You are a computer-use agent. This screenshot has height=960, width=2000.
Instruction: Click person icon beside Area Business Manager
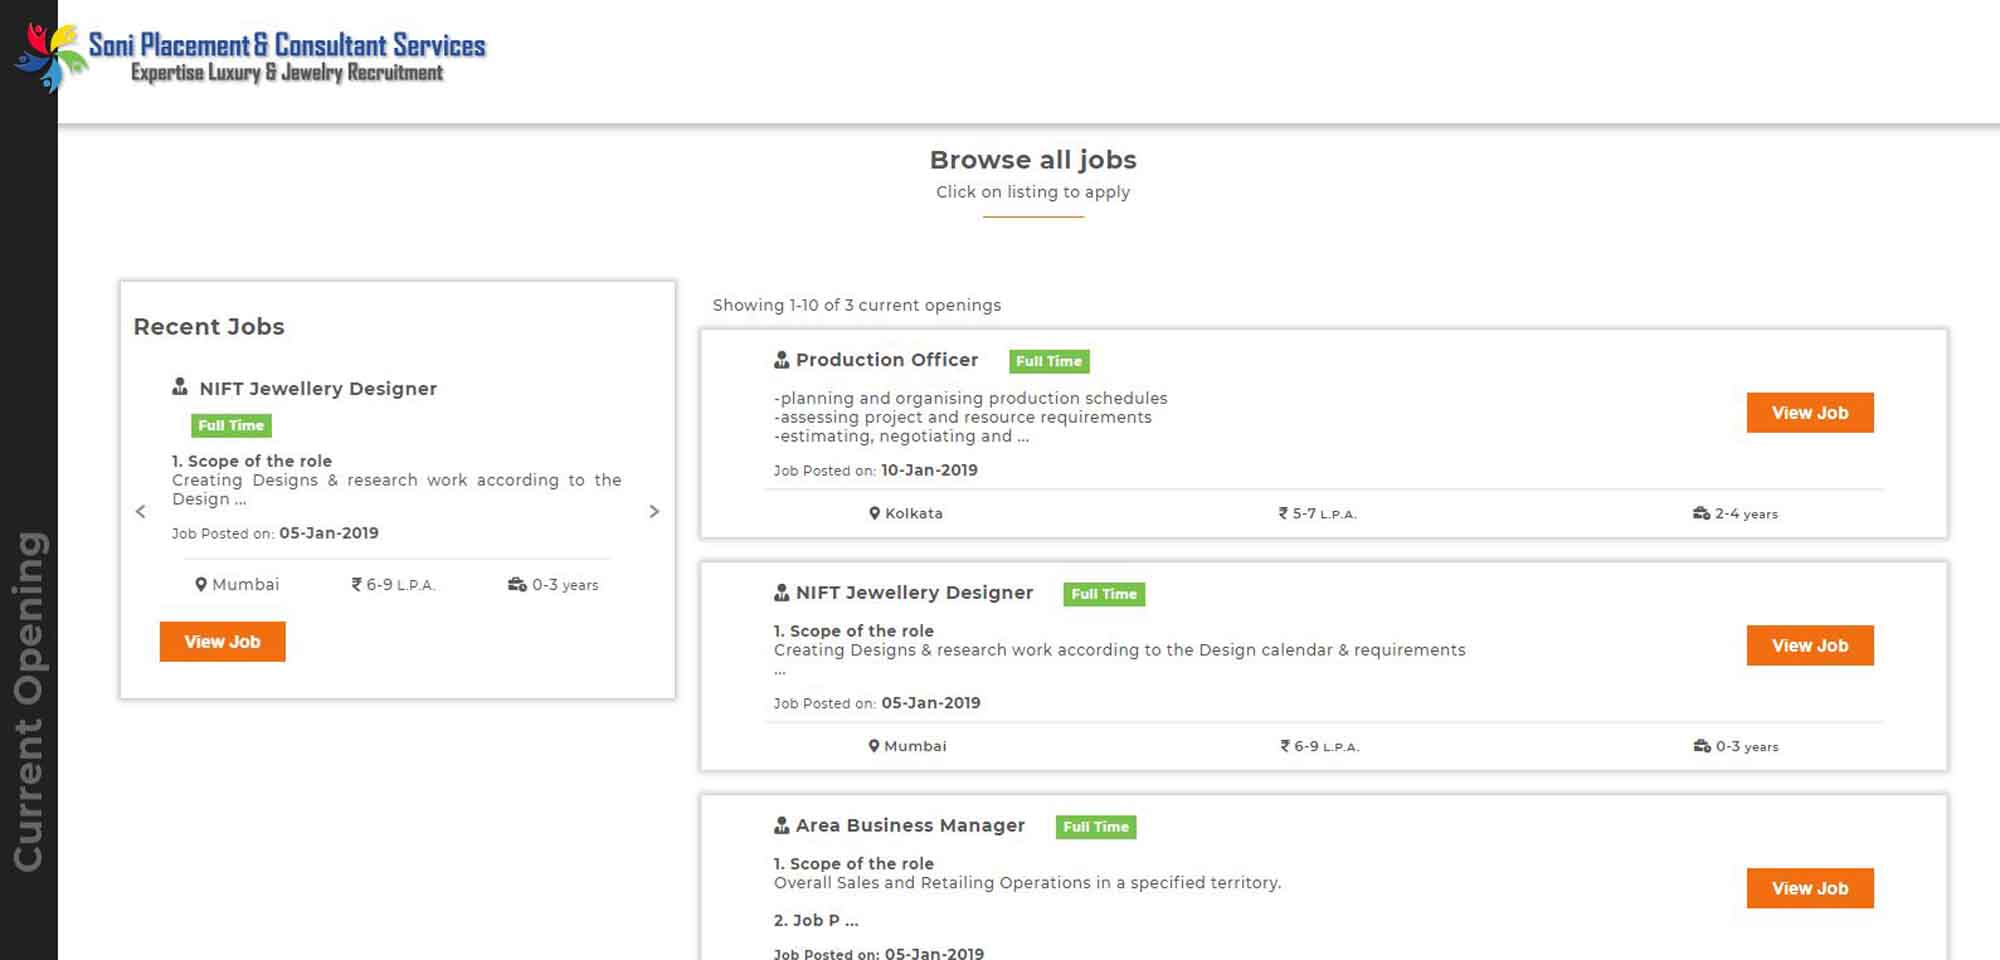pyautogui.click(x=782, y=826)
